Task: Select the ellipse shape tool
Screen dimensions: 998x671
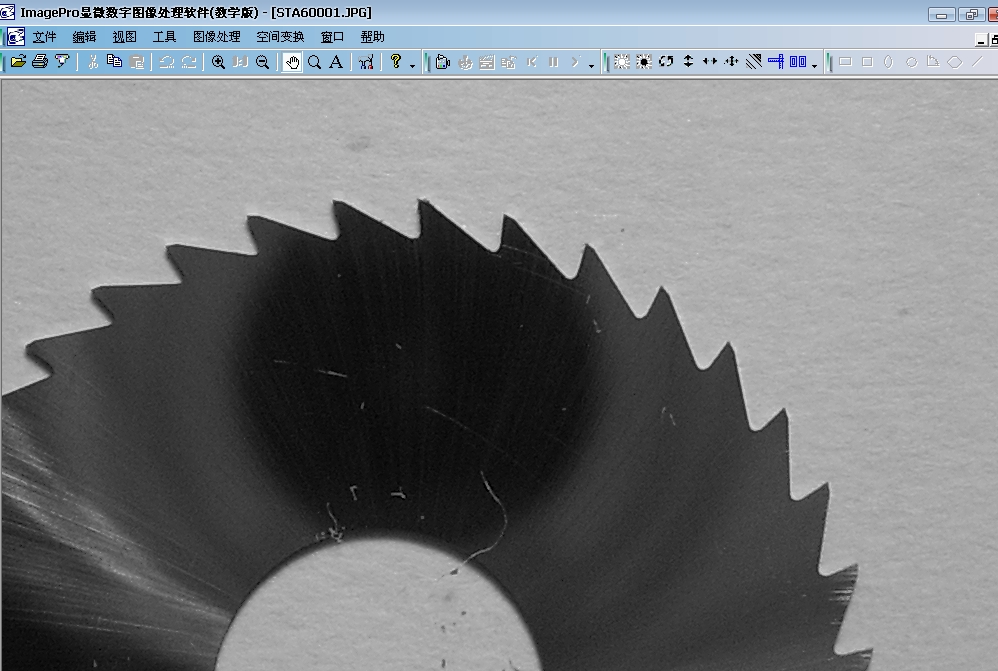Action: [x=889, y=62]
